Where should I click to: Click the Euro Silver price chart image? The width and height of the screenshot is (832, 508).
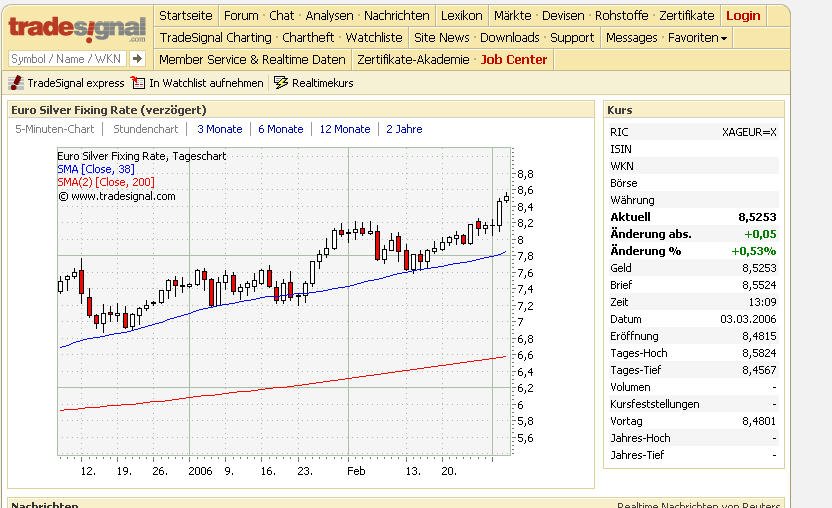290,300
